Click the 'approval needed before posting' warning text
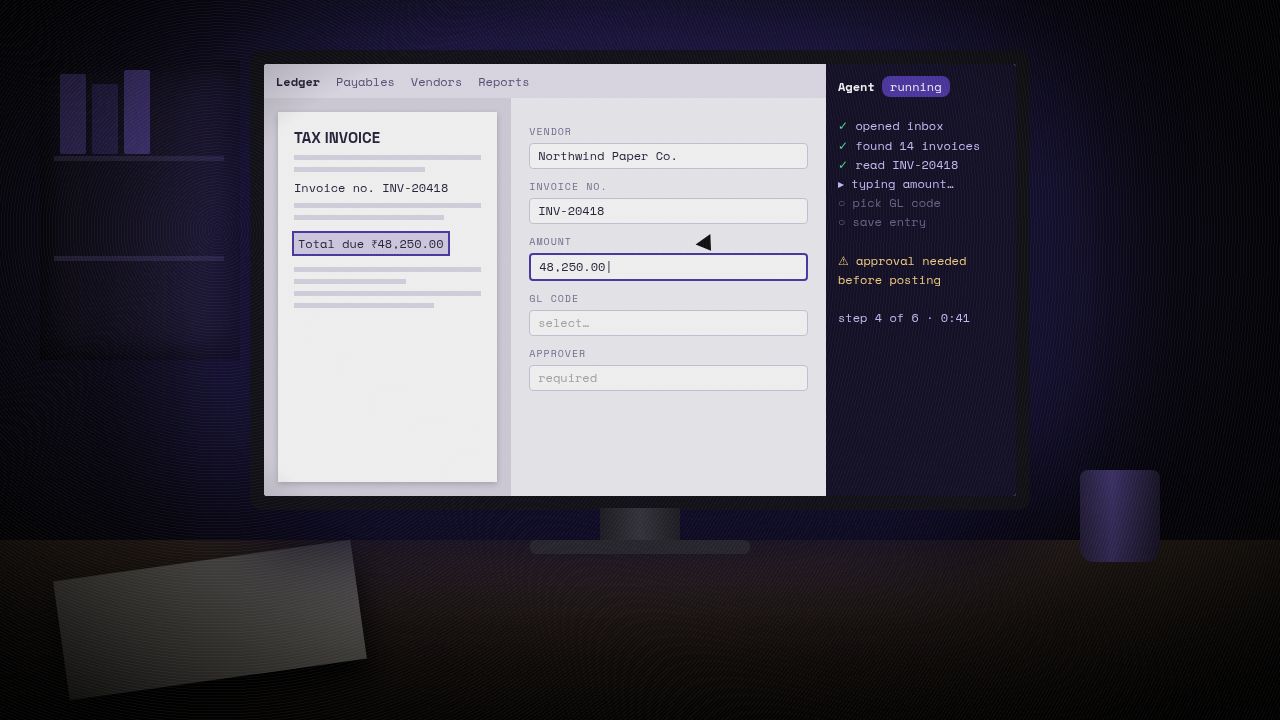Image resolution: width=1280 pixels, height=720 pixels. (902, 270)
